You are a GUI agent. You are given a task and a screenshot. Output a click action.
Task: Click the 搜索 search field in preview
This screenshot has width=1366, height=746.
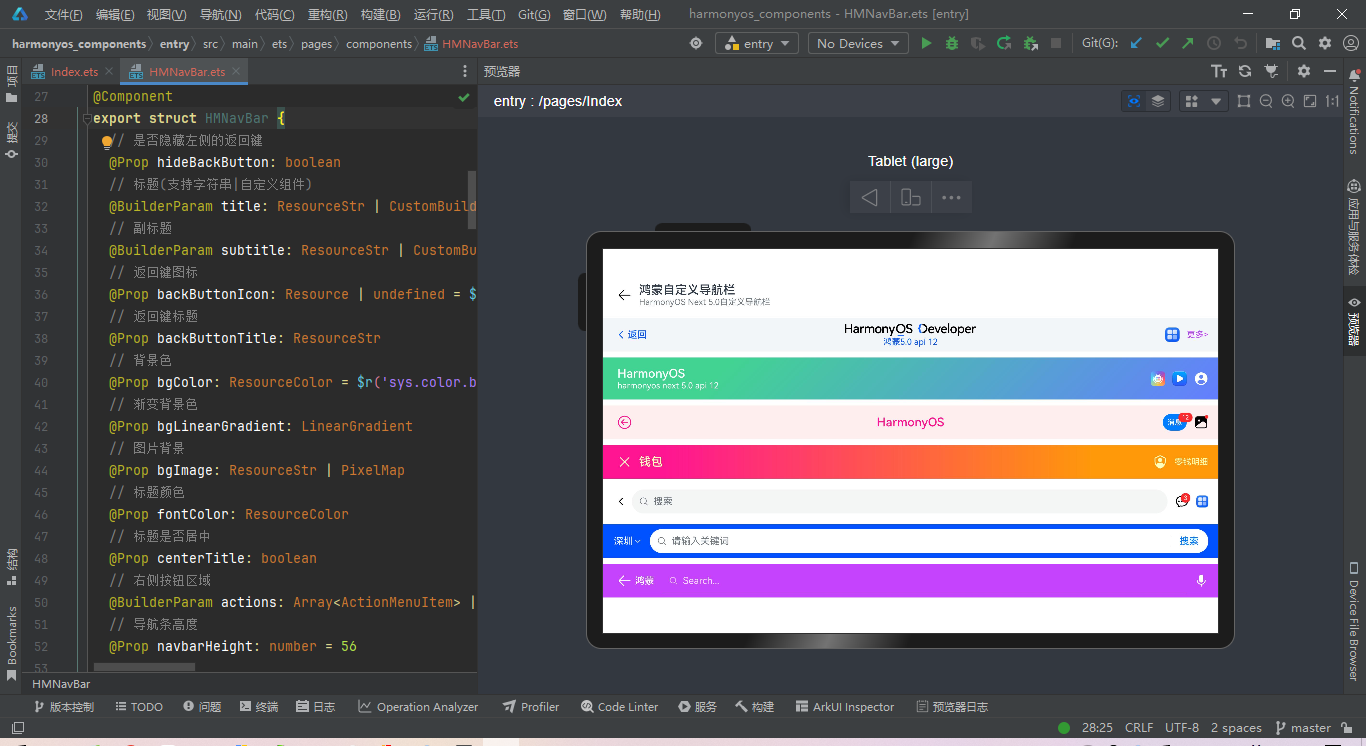898,501
